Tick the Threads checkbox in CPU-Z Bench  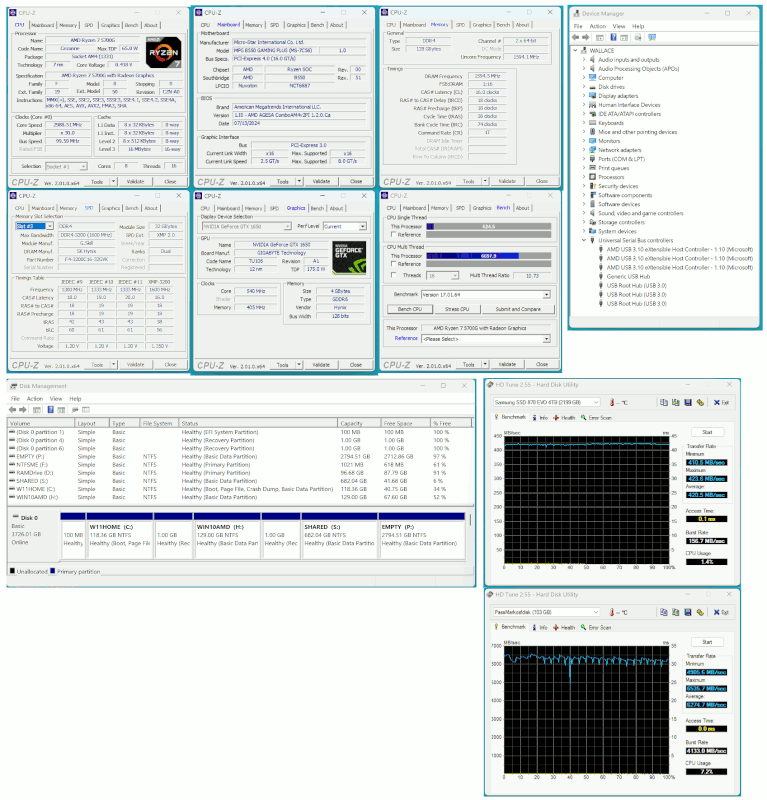[x=393, y=275]
